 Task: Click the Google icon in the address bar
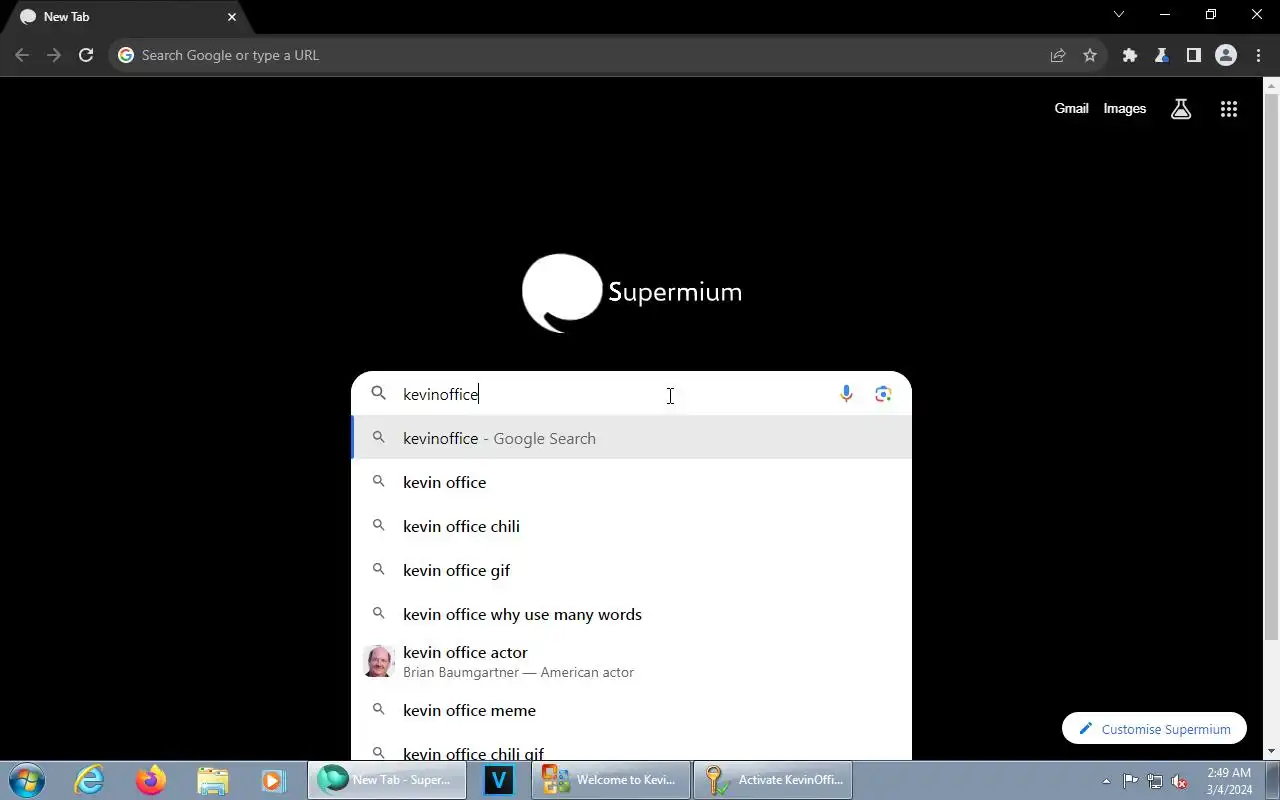126,55
